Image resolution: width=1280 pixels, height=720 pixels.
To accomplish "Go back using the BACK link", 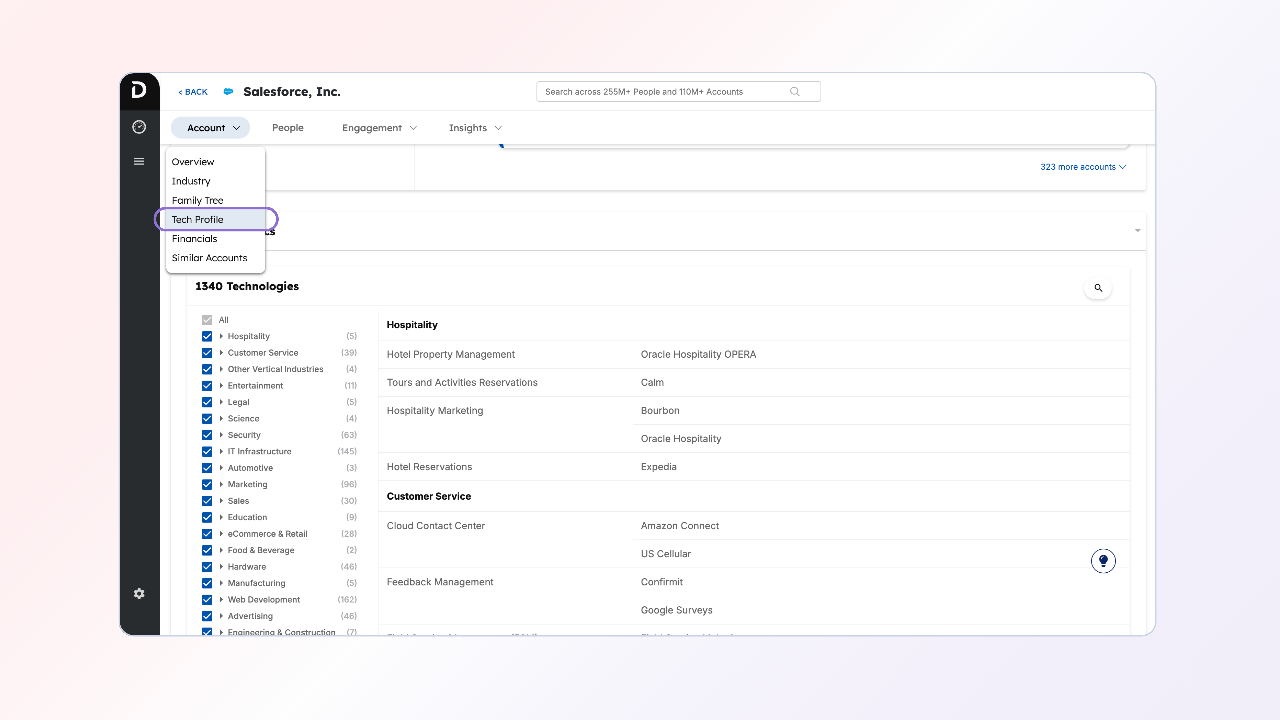I will point(193,92).
